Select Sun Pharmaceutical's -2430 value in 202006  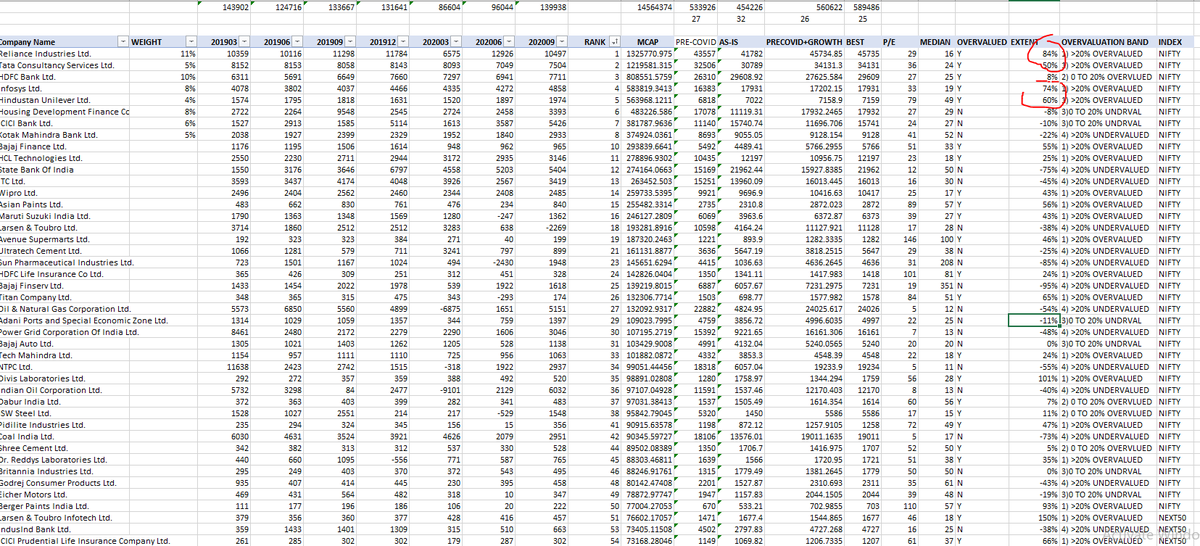coord(491,263)
